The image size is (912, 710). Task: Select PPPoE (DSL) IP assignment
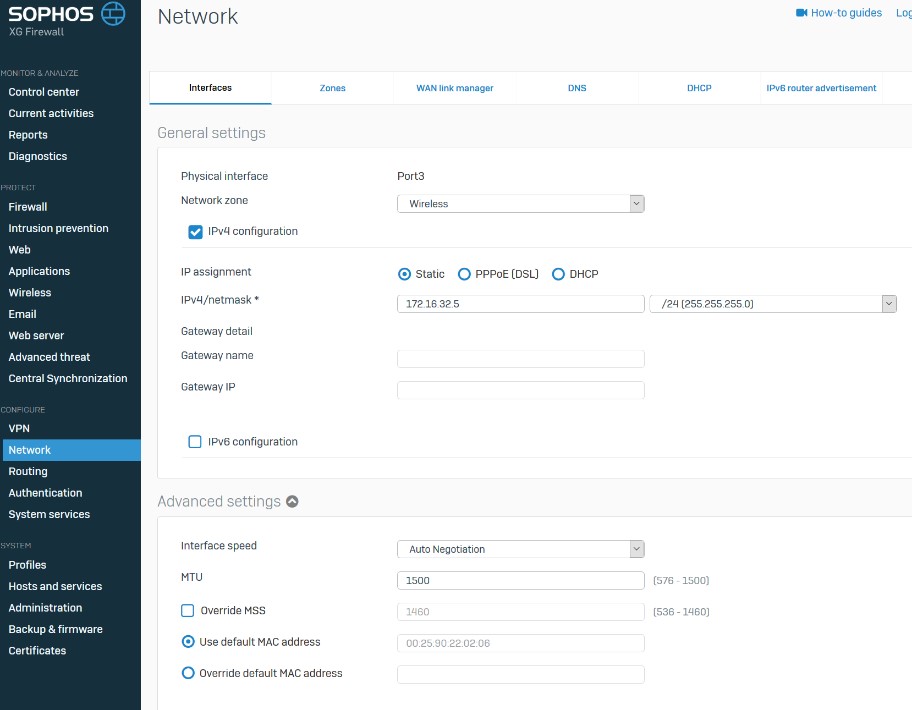(x=464, y=274)
